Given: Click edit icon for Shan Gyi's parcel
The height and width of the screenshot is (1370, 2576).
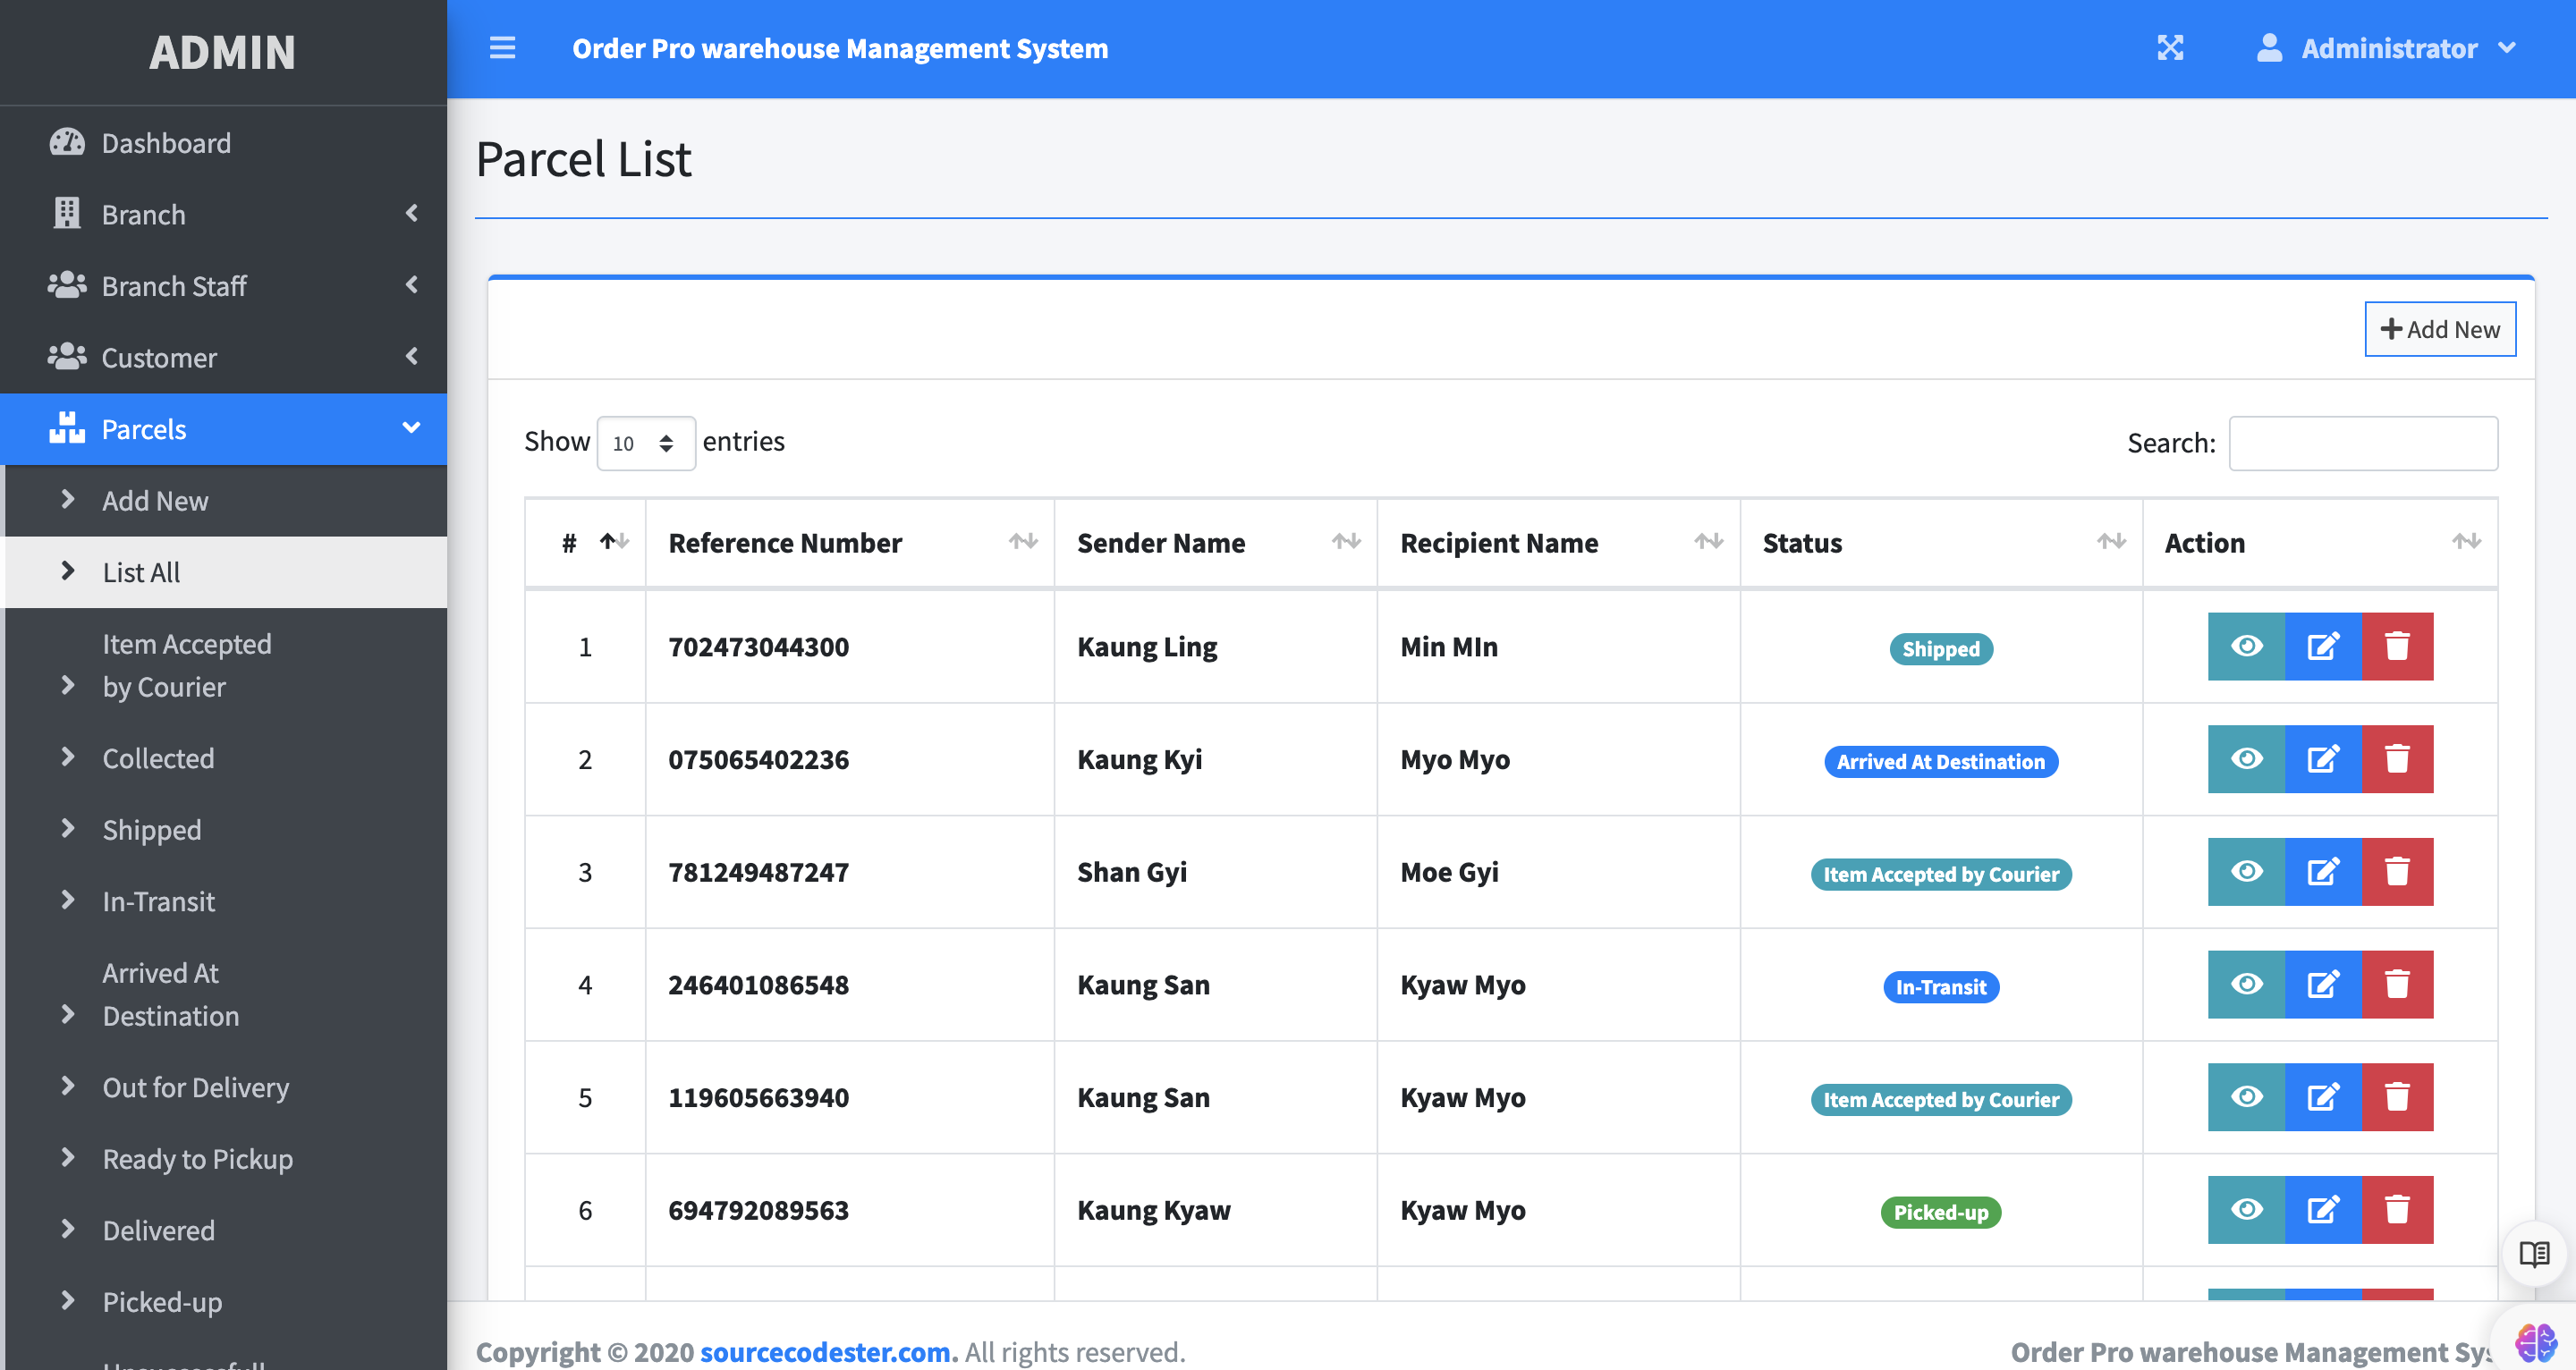Looking at the screenshot, I should tap(2322, 872).
